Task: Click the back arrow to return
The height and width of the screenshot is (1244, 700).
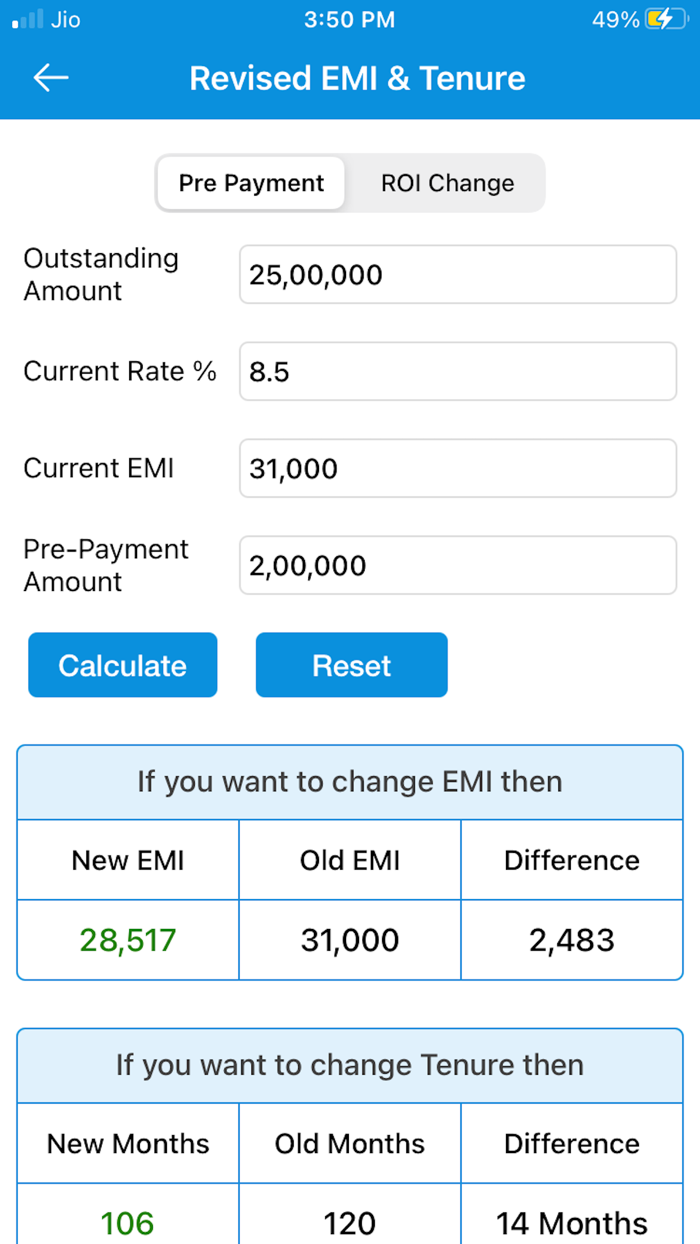Action: pos(50,78)
